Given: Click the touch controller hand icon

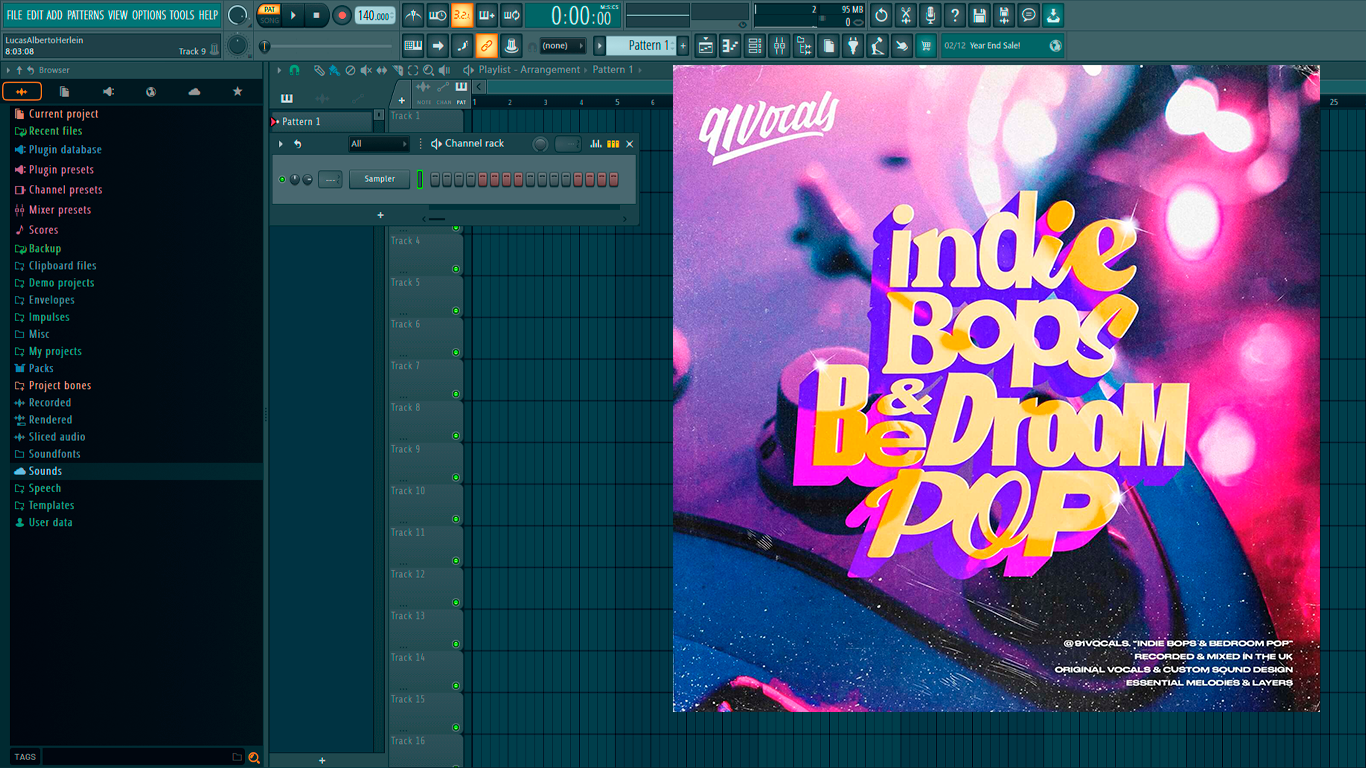Looking at the screenshot, I should (902, 45).
